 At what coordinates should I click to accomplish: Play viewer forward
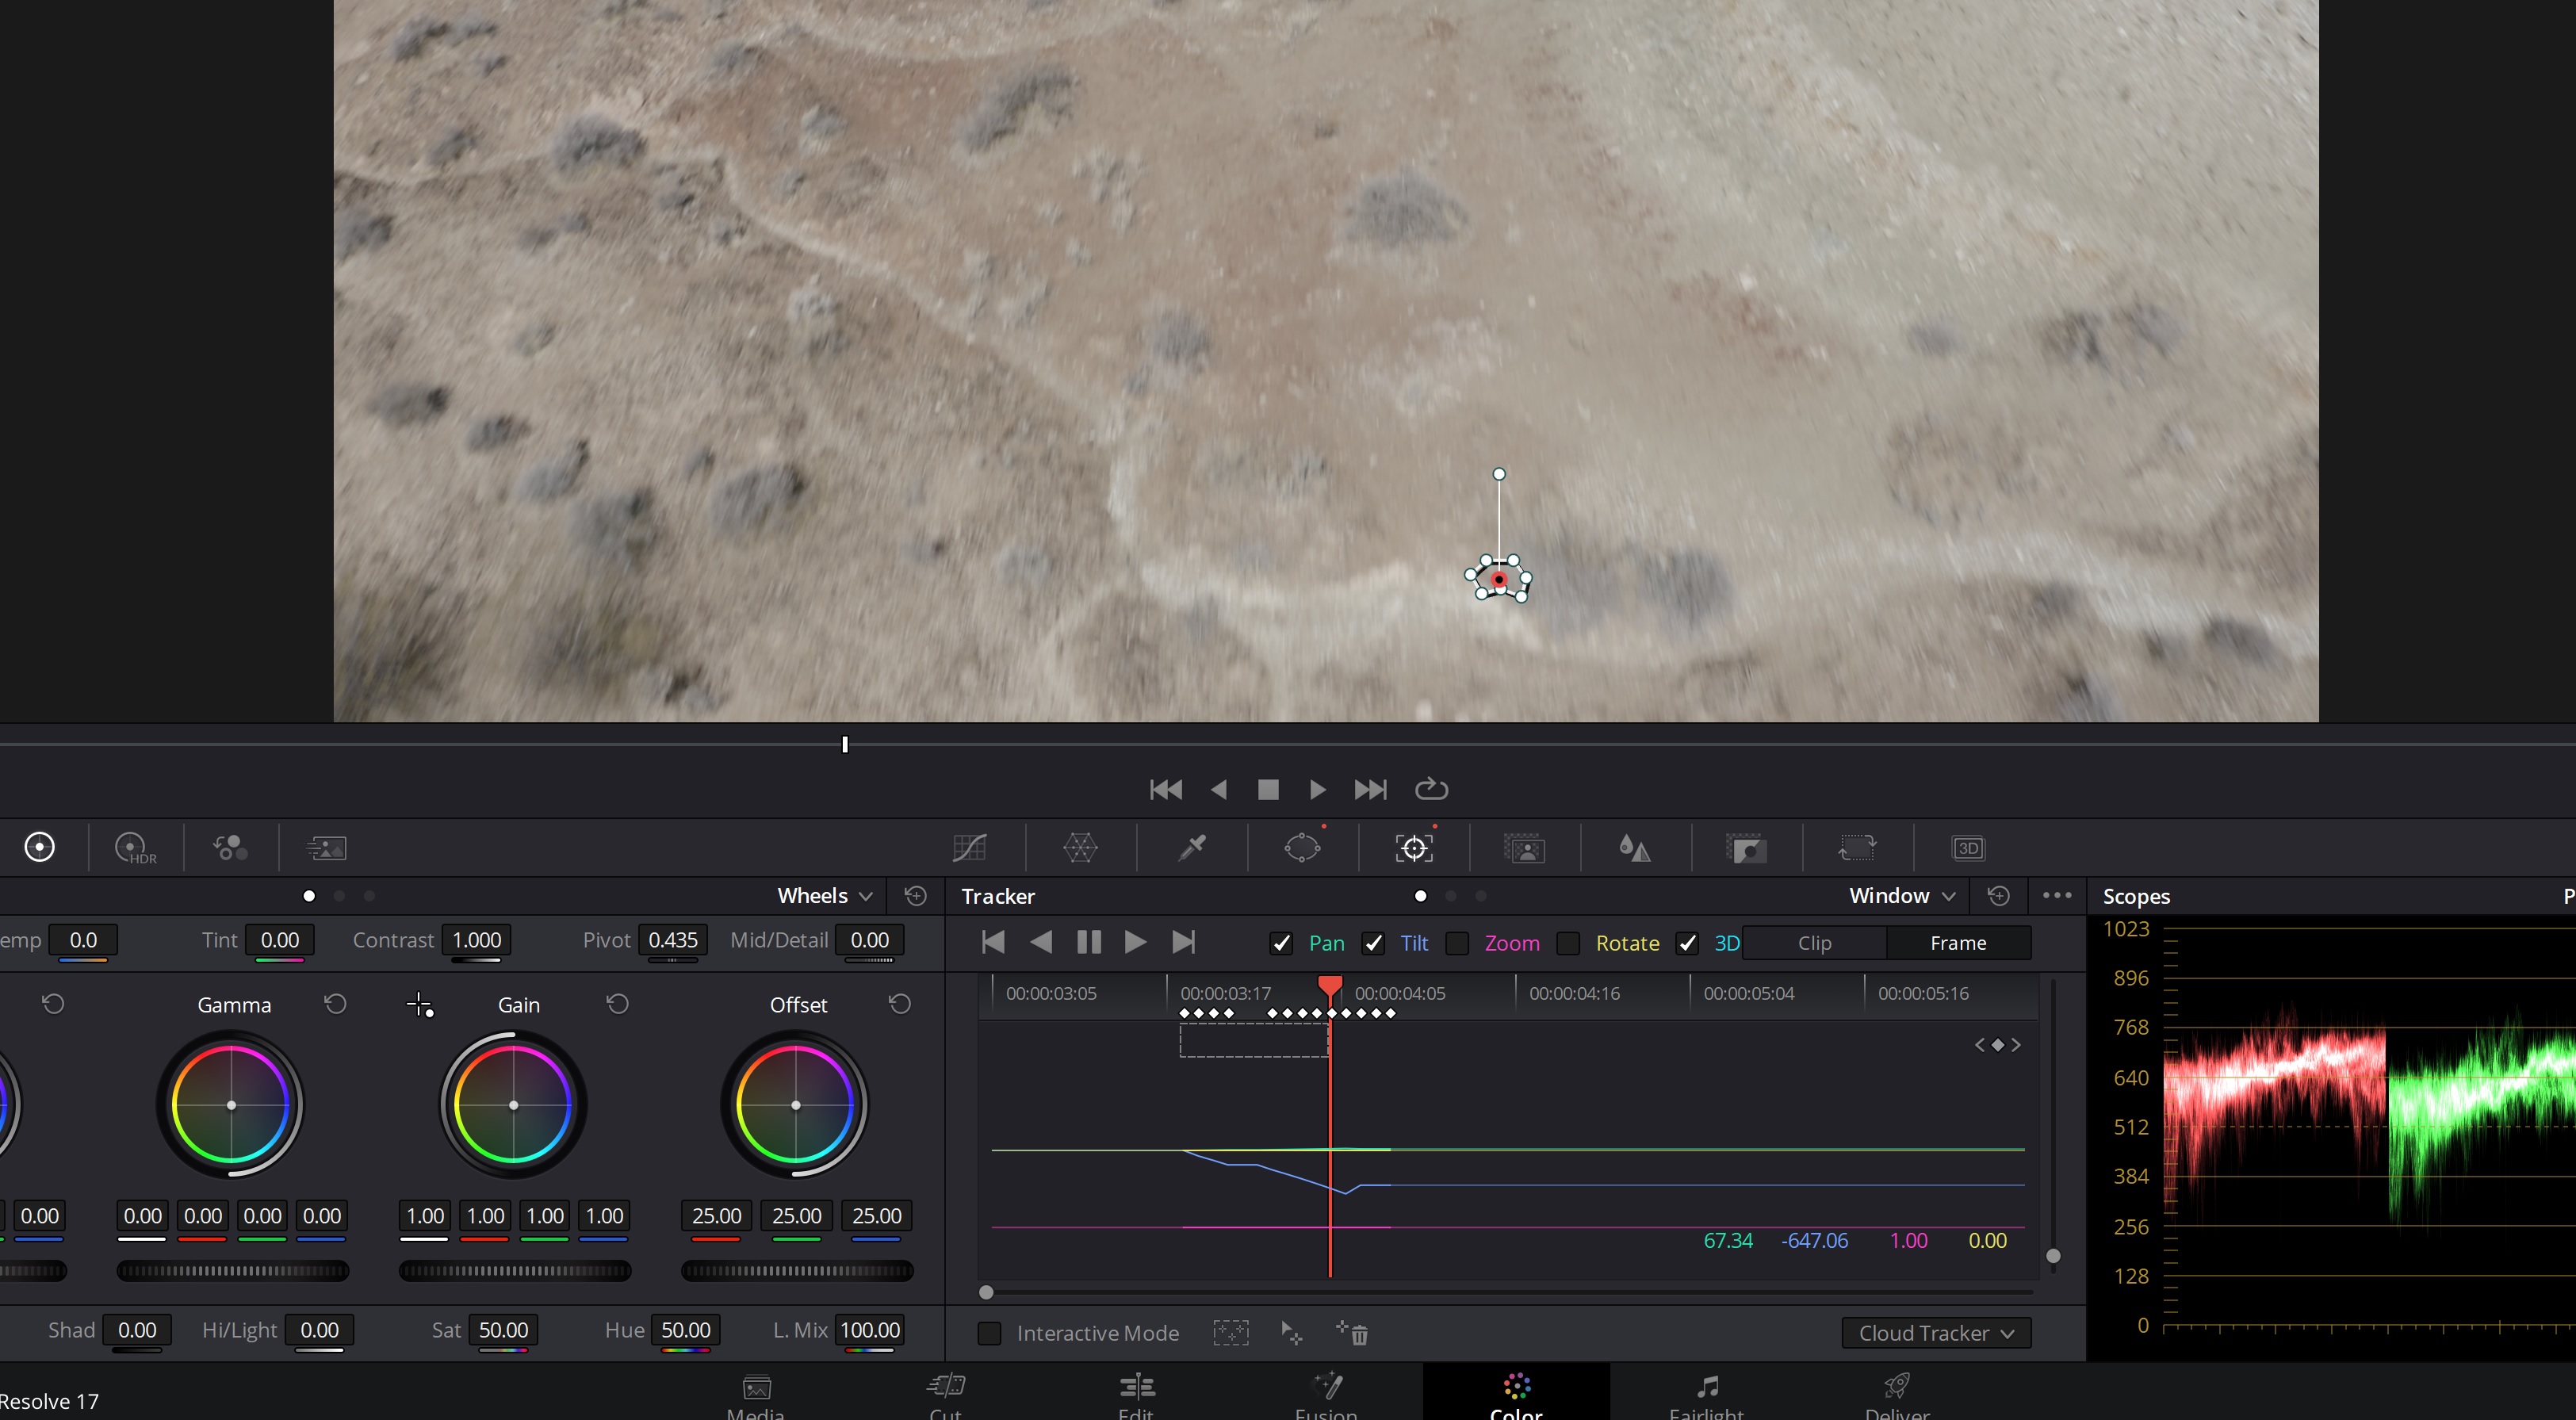click(x=1318, y=790)
